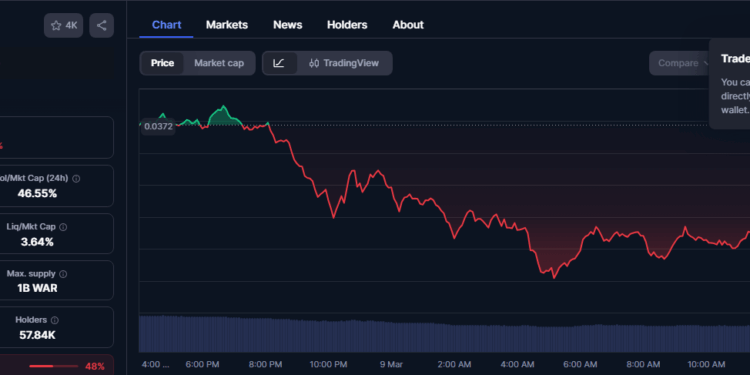Click the 3.64% liquidity value

pos(37,242)
